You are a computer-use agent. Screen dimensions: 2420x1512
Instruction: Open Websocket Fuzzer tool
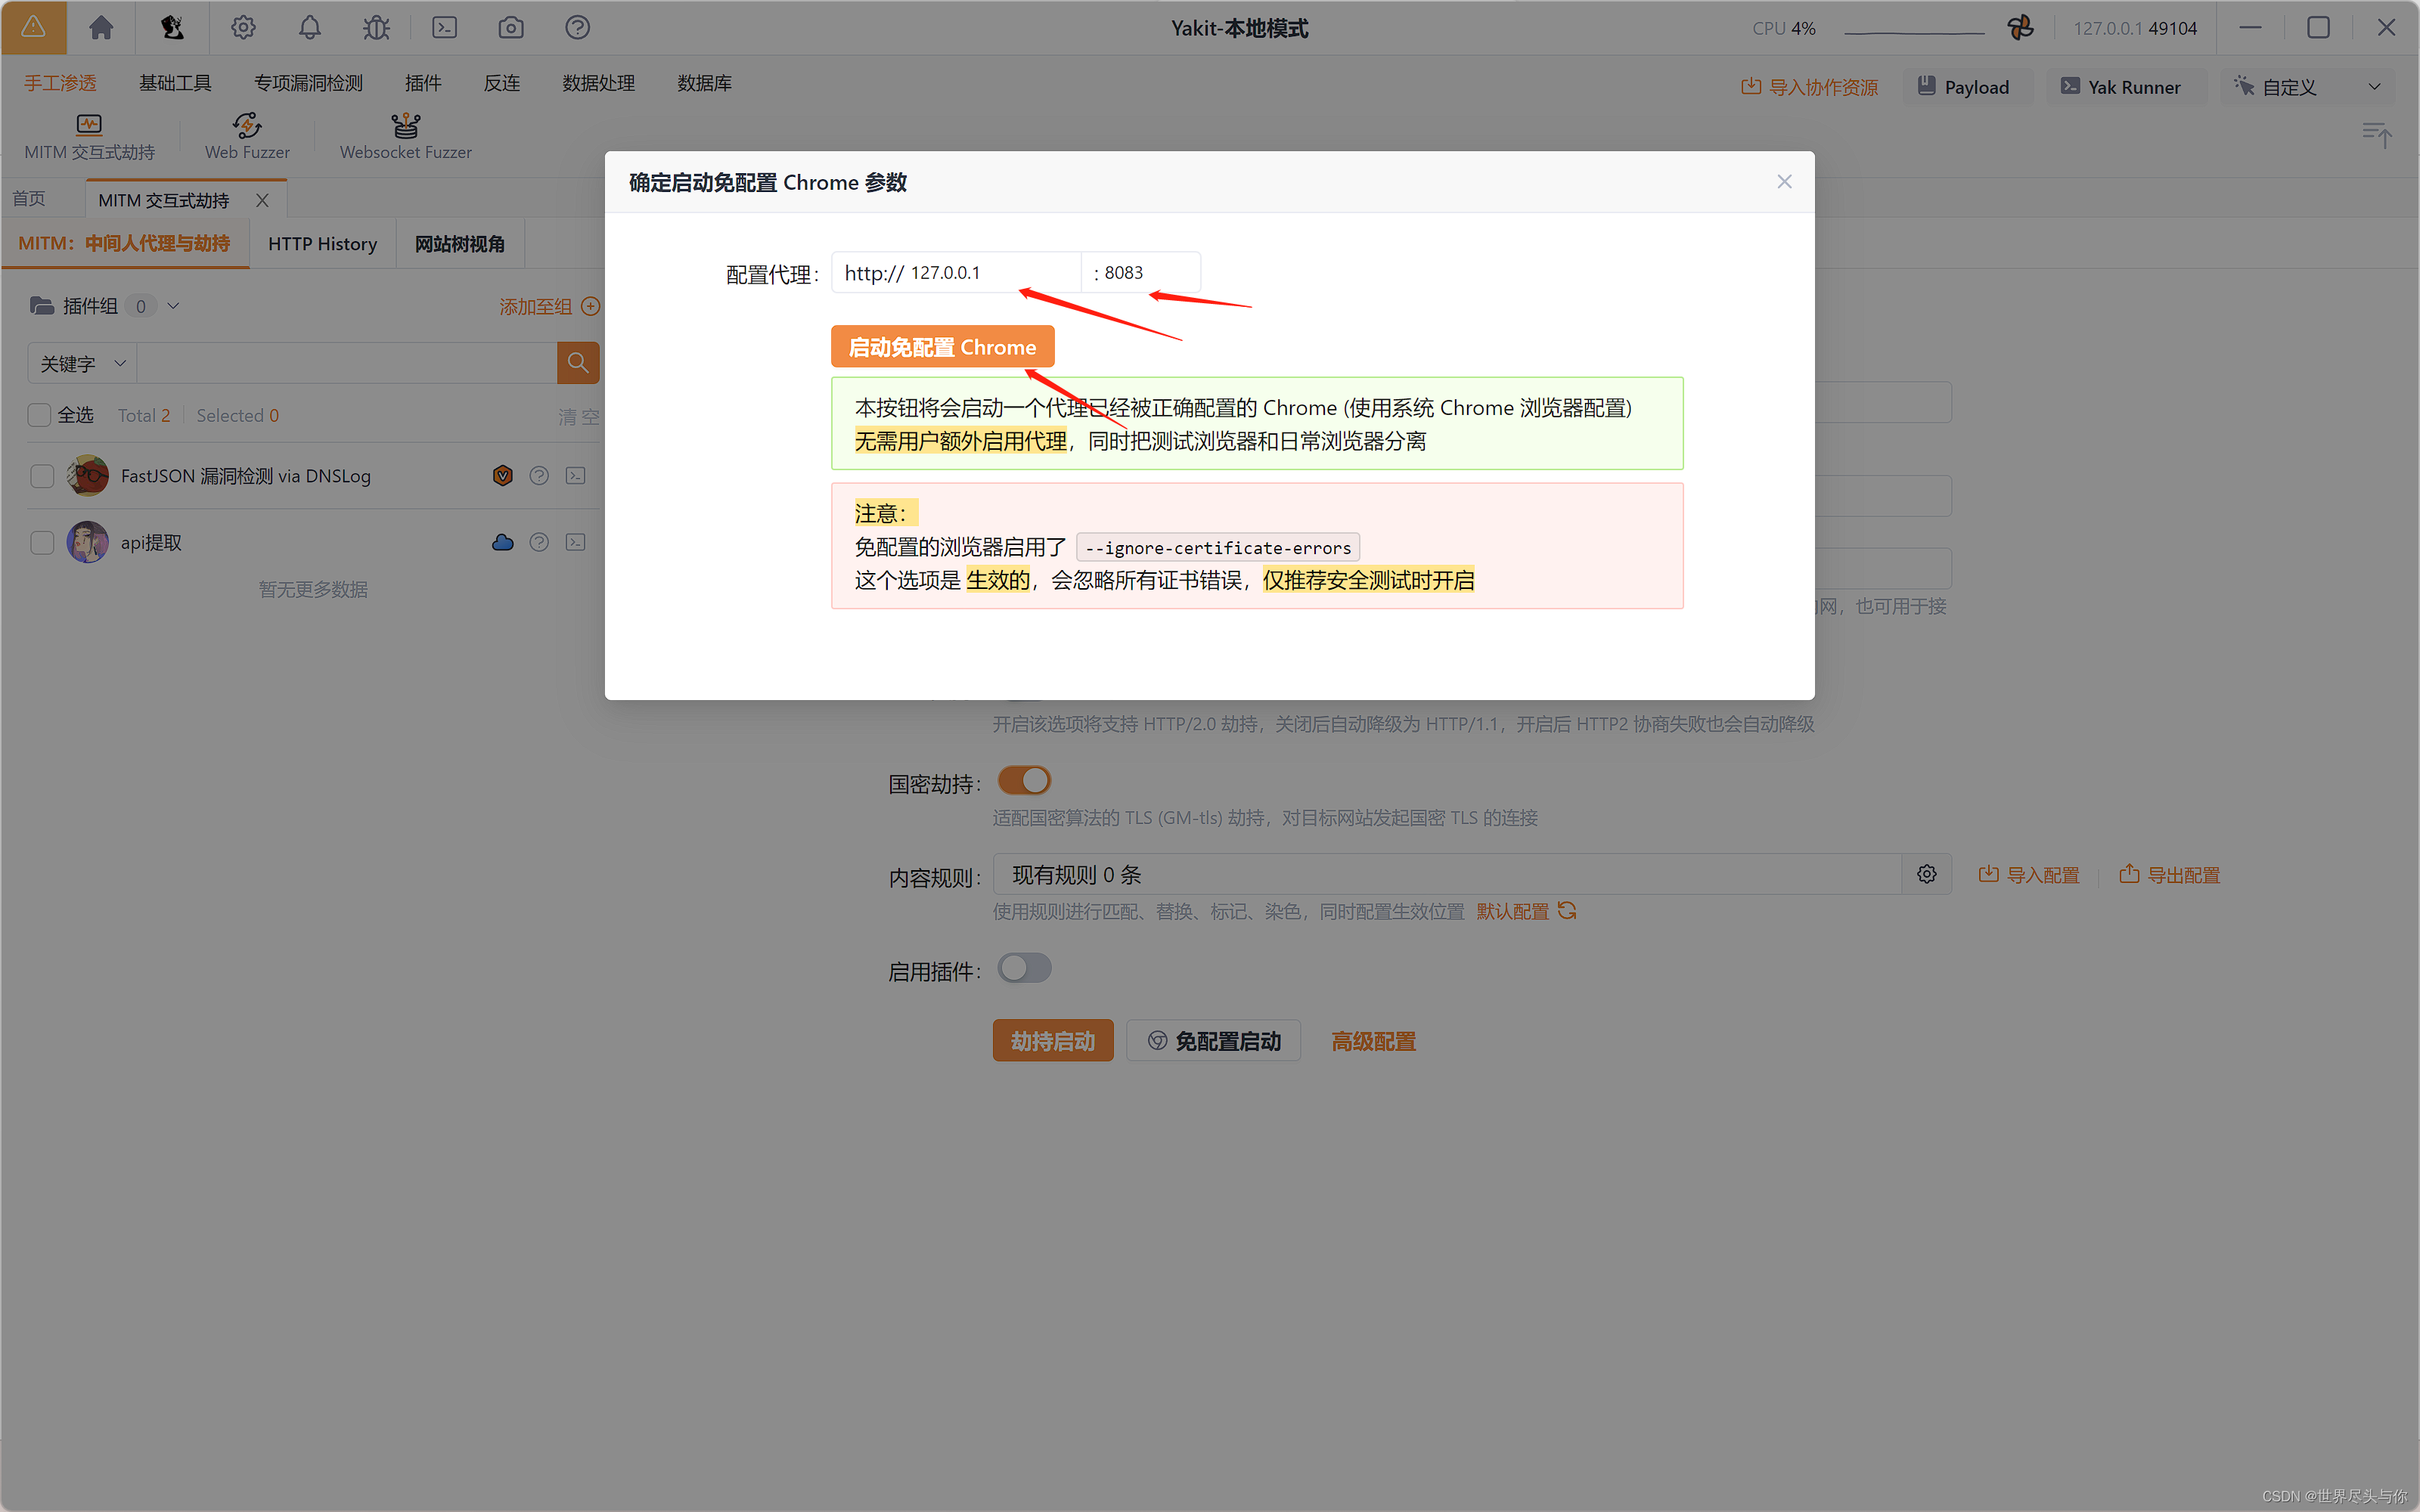405,135
